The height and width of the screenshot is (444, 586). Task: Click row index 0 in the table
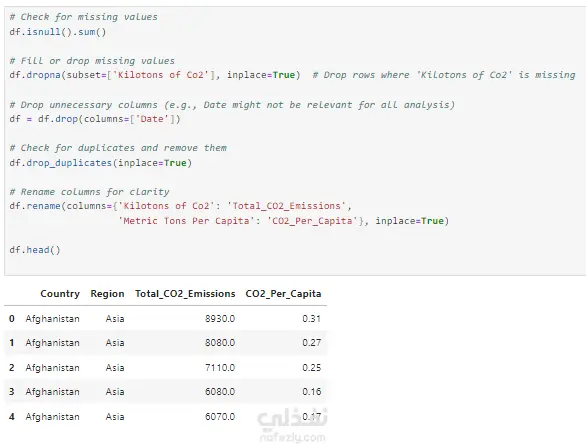[12, 319]
